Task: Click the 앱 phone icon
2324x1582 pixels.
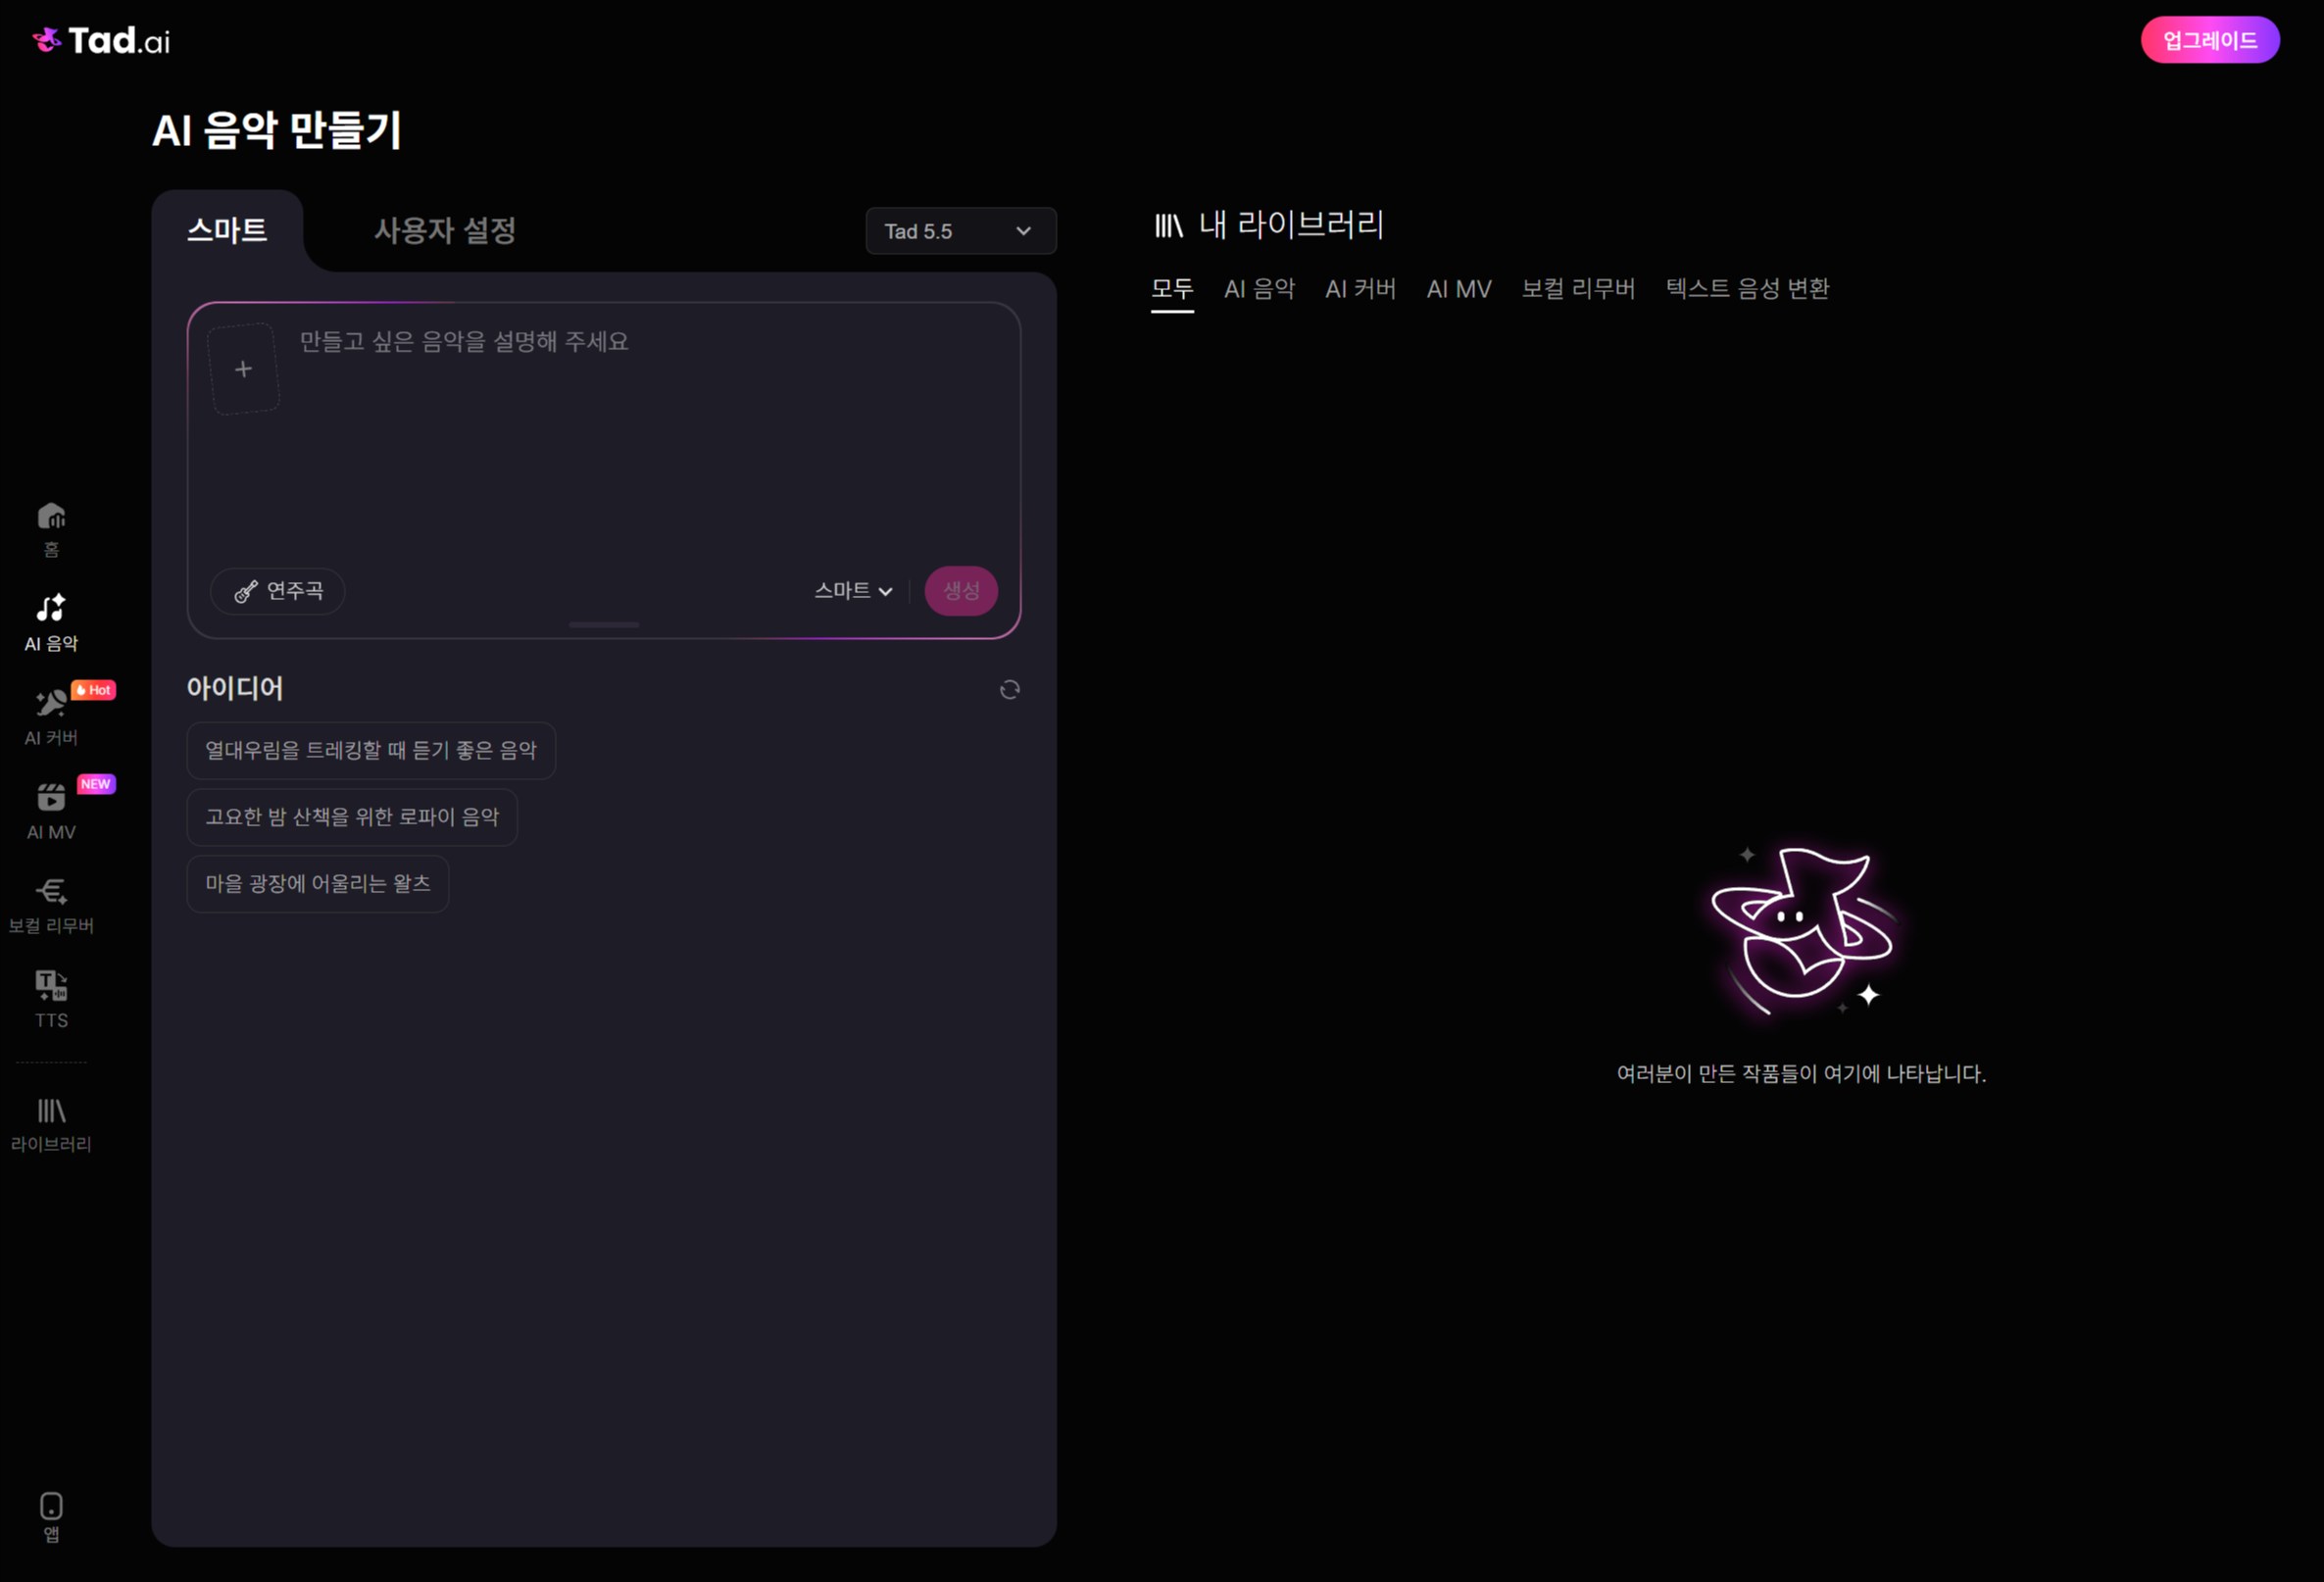Action: pos(51,1517)
